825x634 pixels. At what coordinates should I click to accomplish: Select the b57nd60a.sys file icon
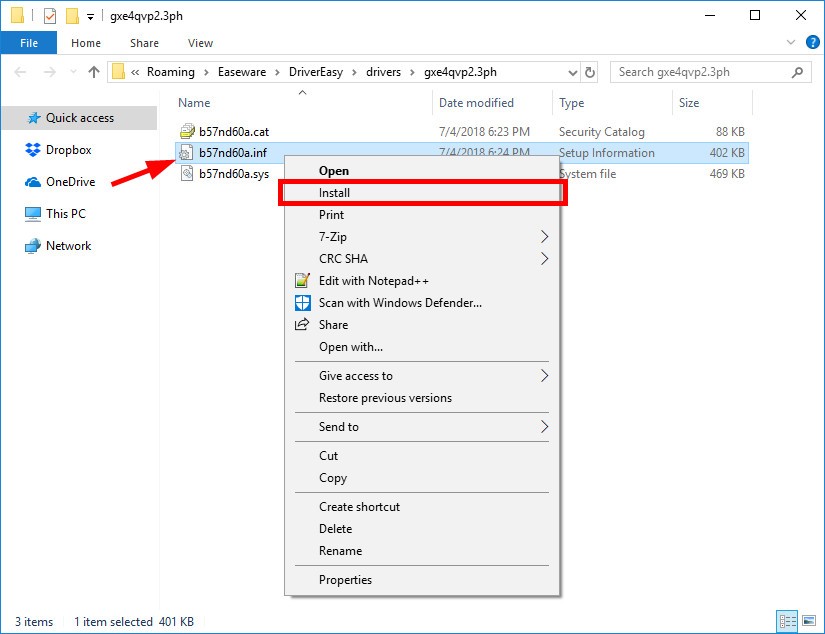(x=186, y=173)
